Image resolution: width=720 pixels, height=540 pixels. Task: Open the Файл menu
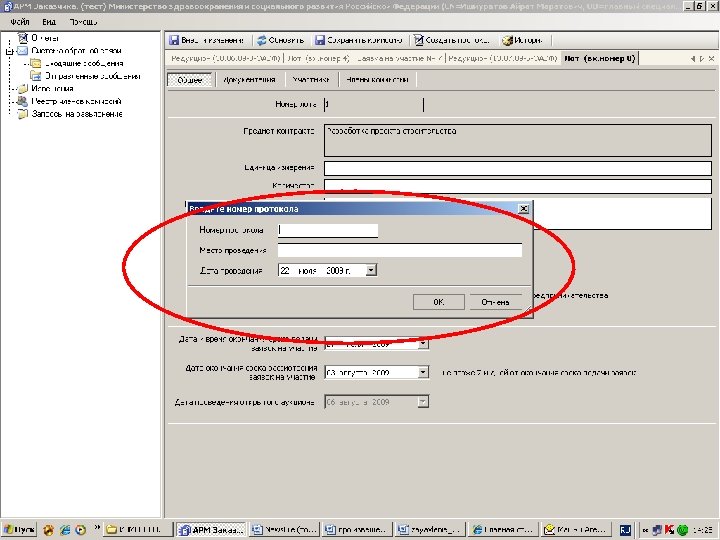tap(19, 22)
